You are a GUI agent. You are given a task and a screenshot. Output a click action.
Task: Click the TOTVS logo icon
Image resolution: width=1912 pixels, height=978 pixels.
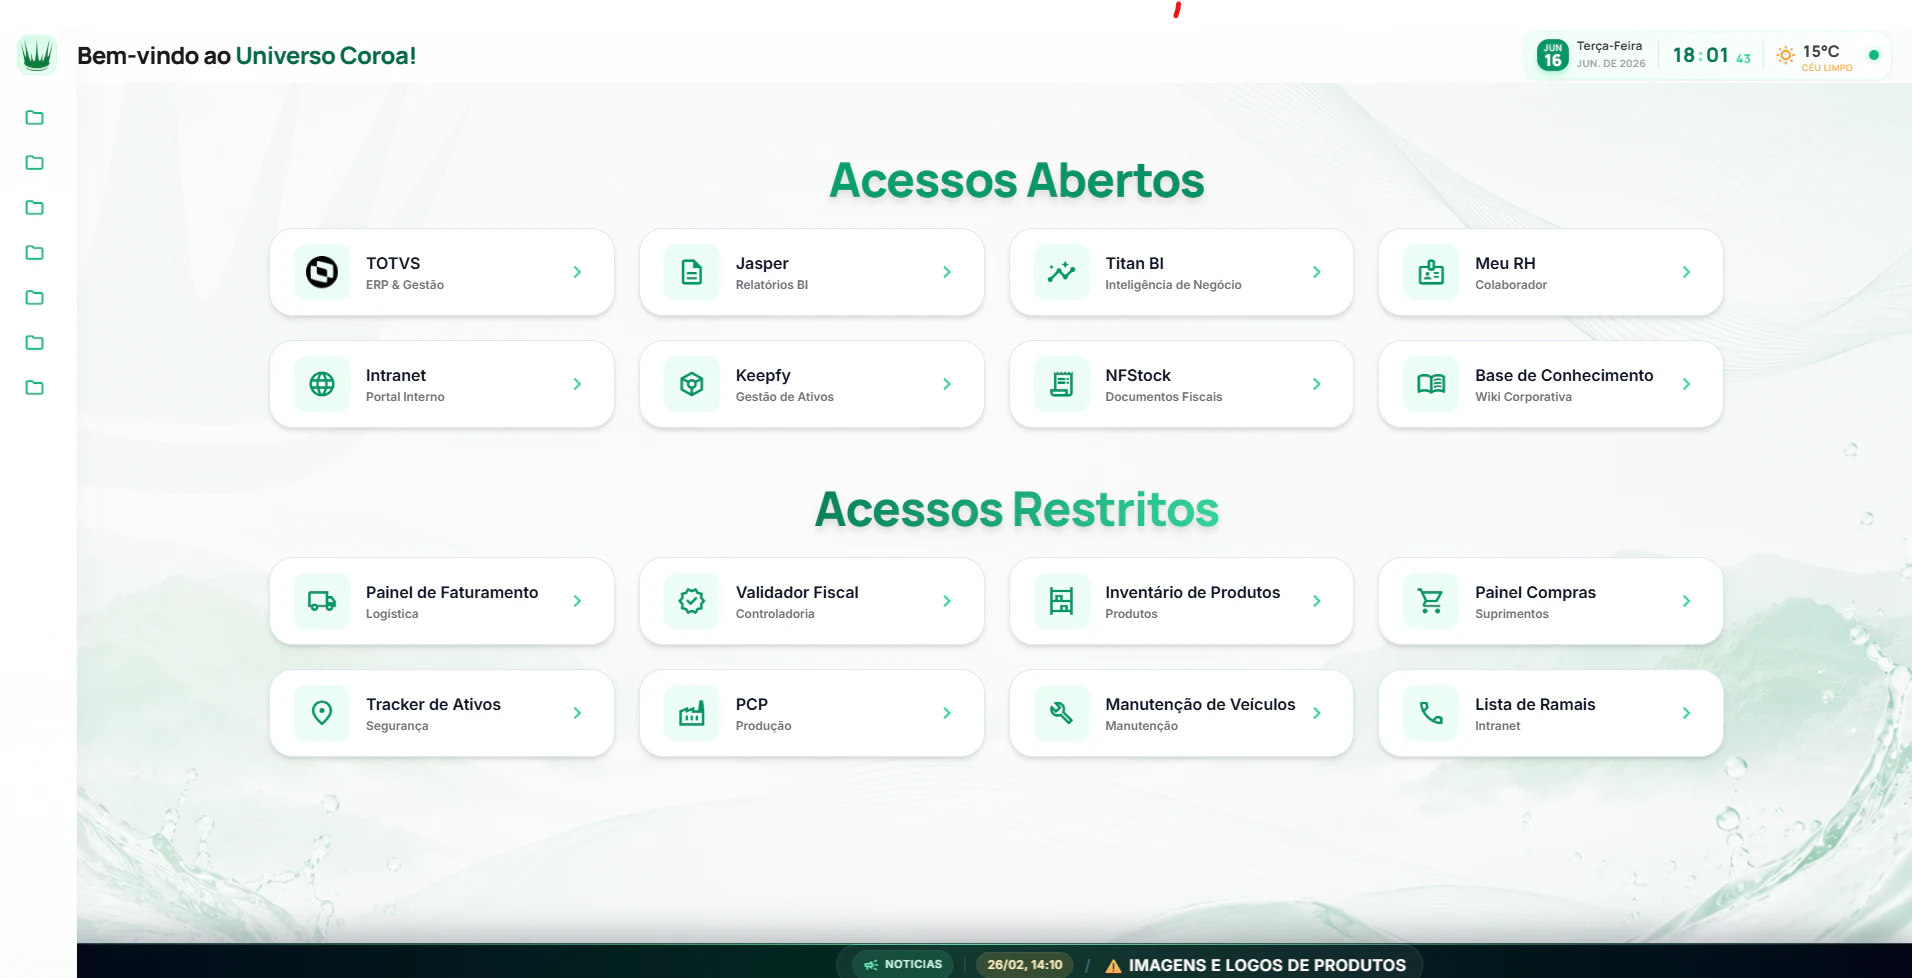(322, 272)
